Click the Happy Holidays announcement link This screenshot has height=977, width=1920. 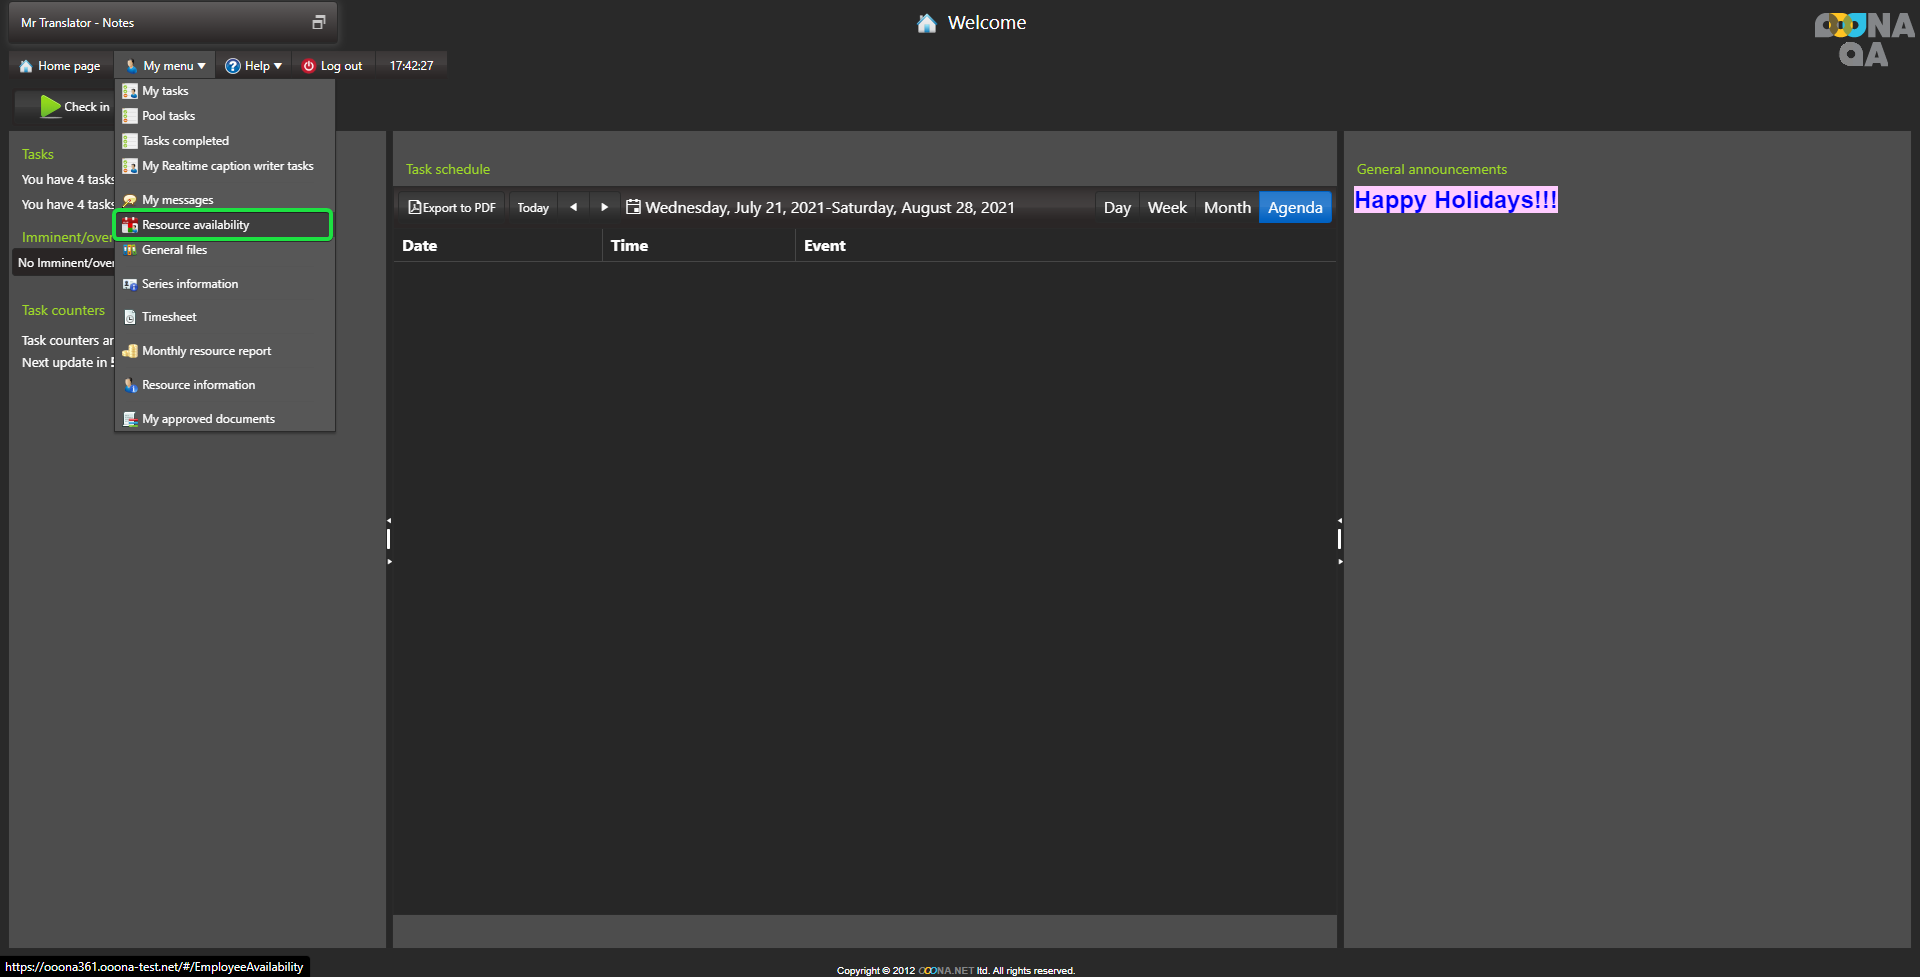click(x=1455, y=200)
